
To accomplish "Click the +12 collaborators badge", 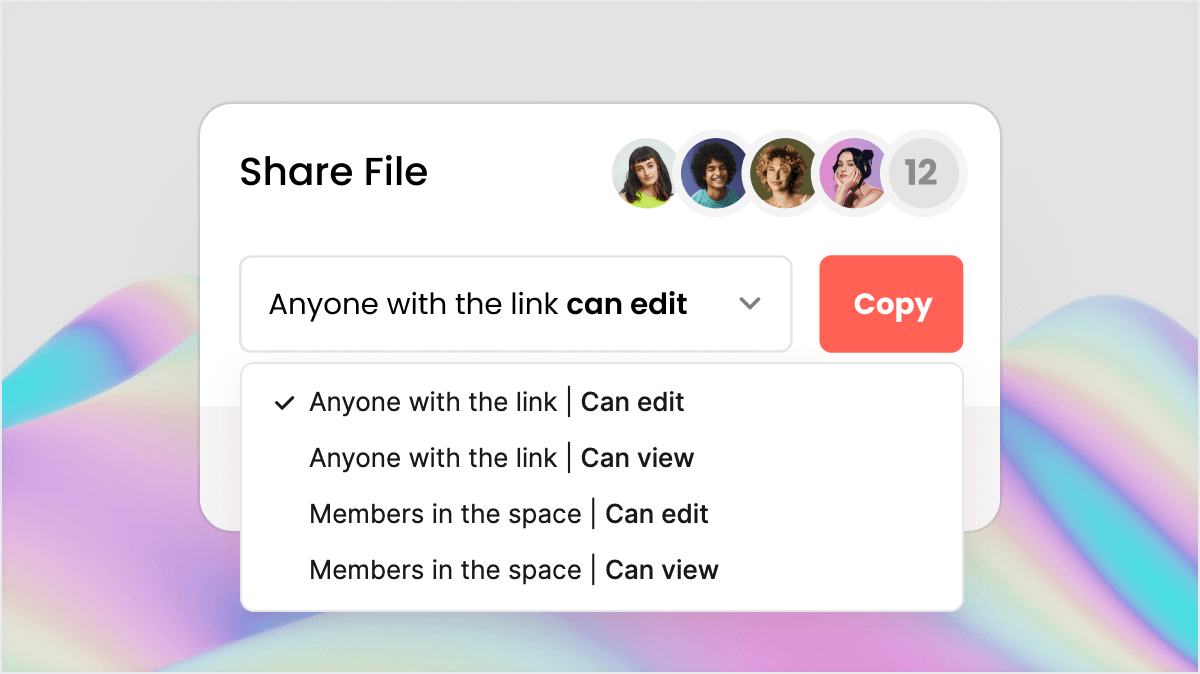I will pos(925,173).
